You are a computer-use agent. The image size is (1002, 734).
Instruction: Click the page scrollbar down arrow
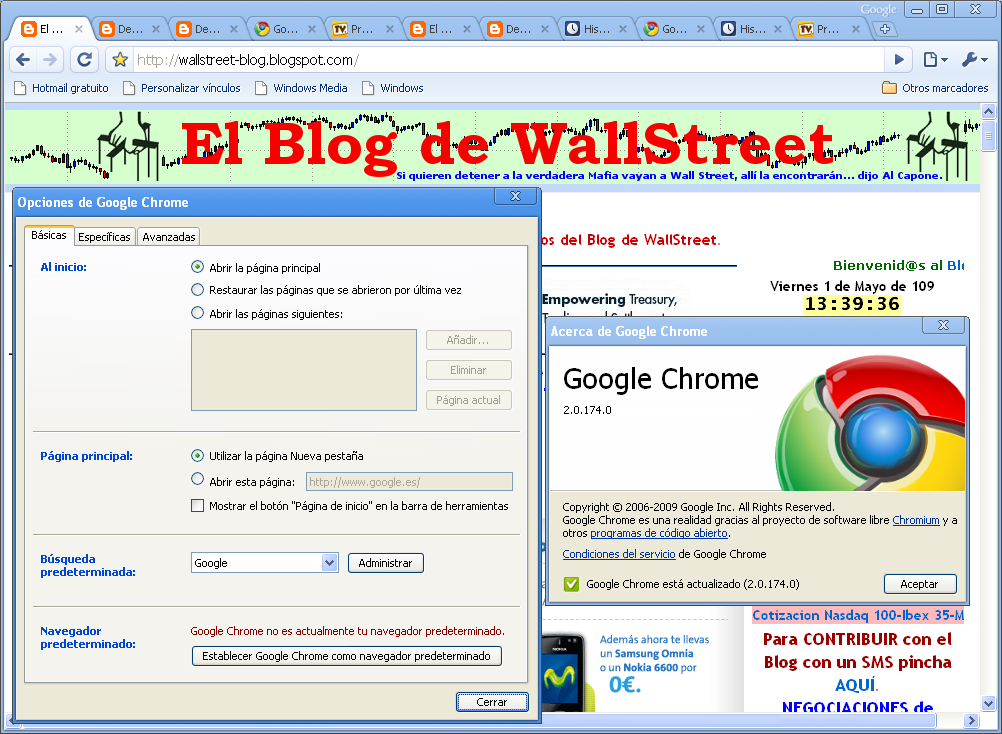coord(989,704)
